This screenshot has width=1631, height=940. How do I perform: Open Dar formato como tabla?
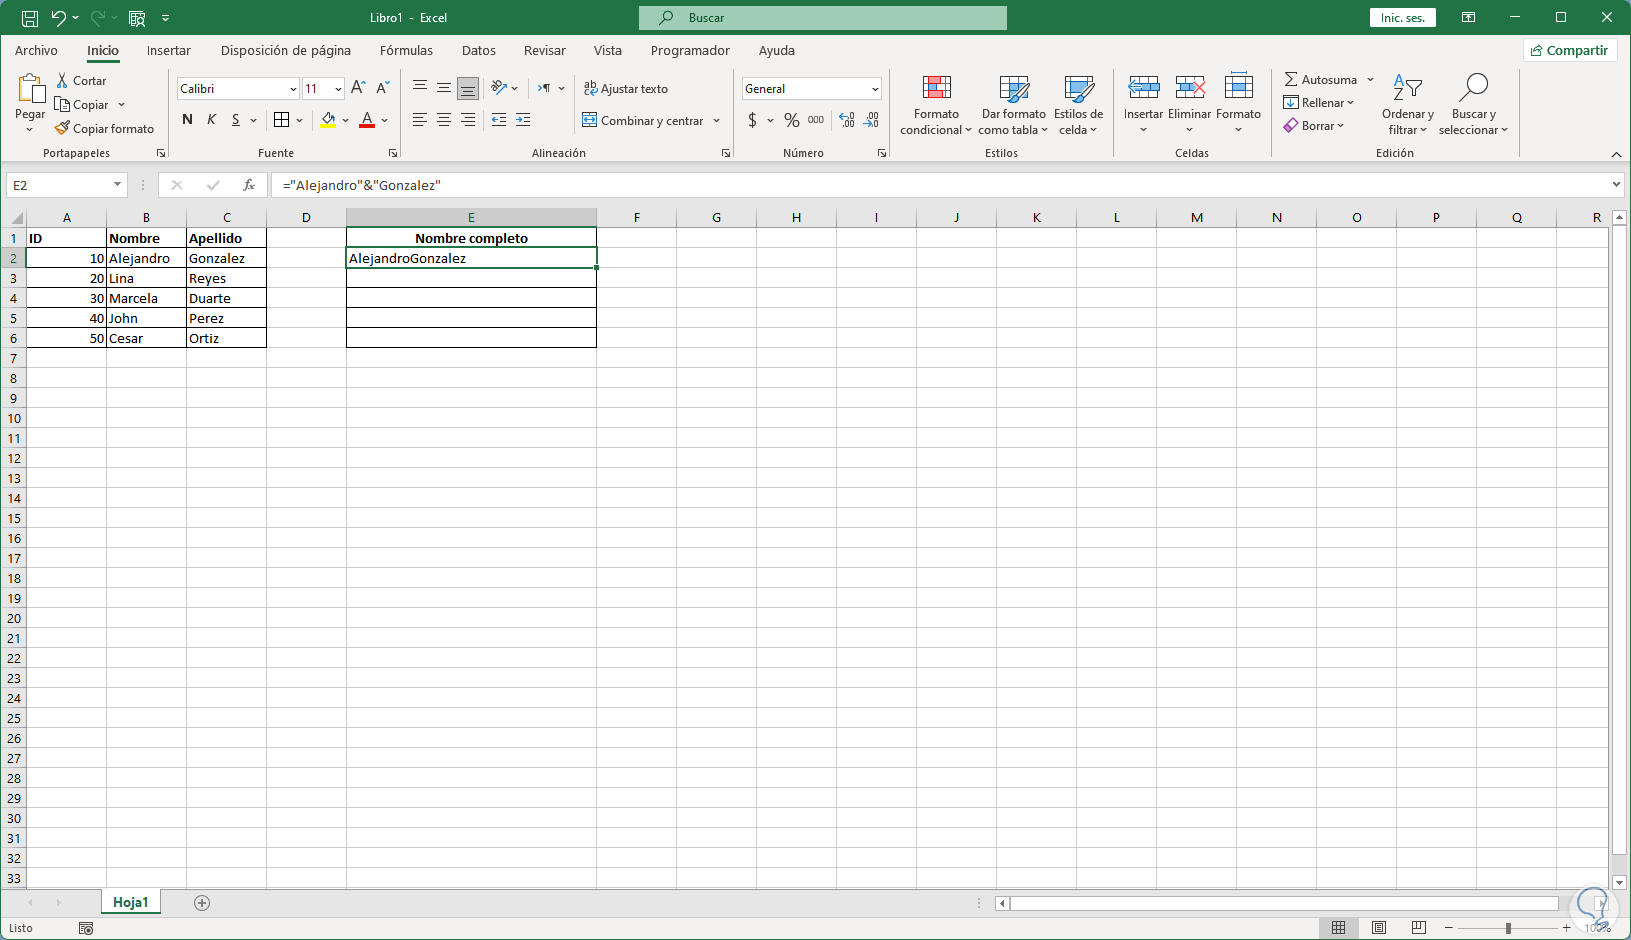click(x=1013, y=104)
